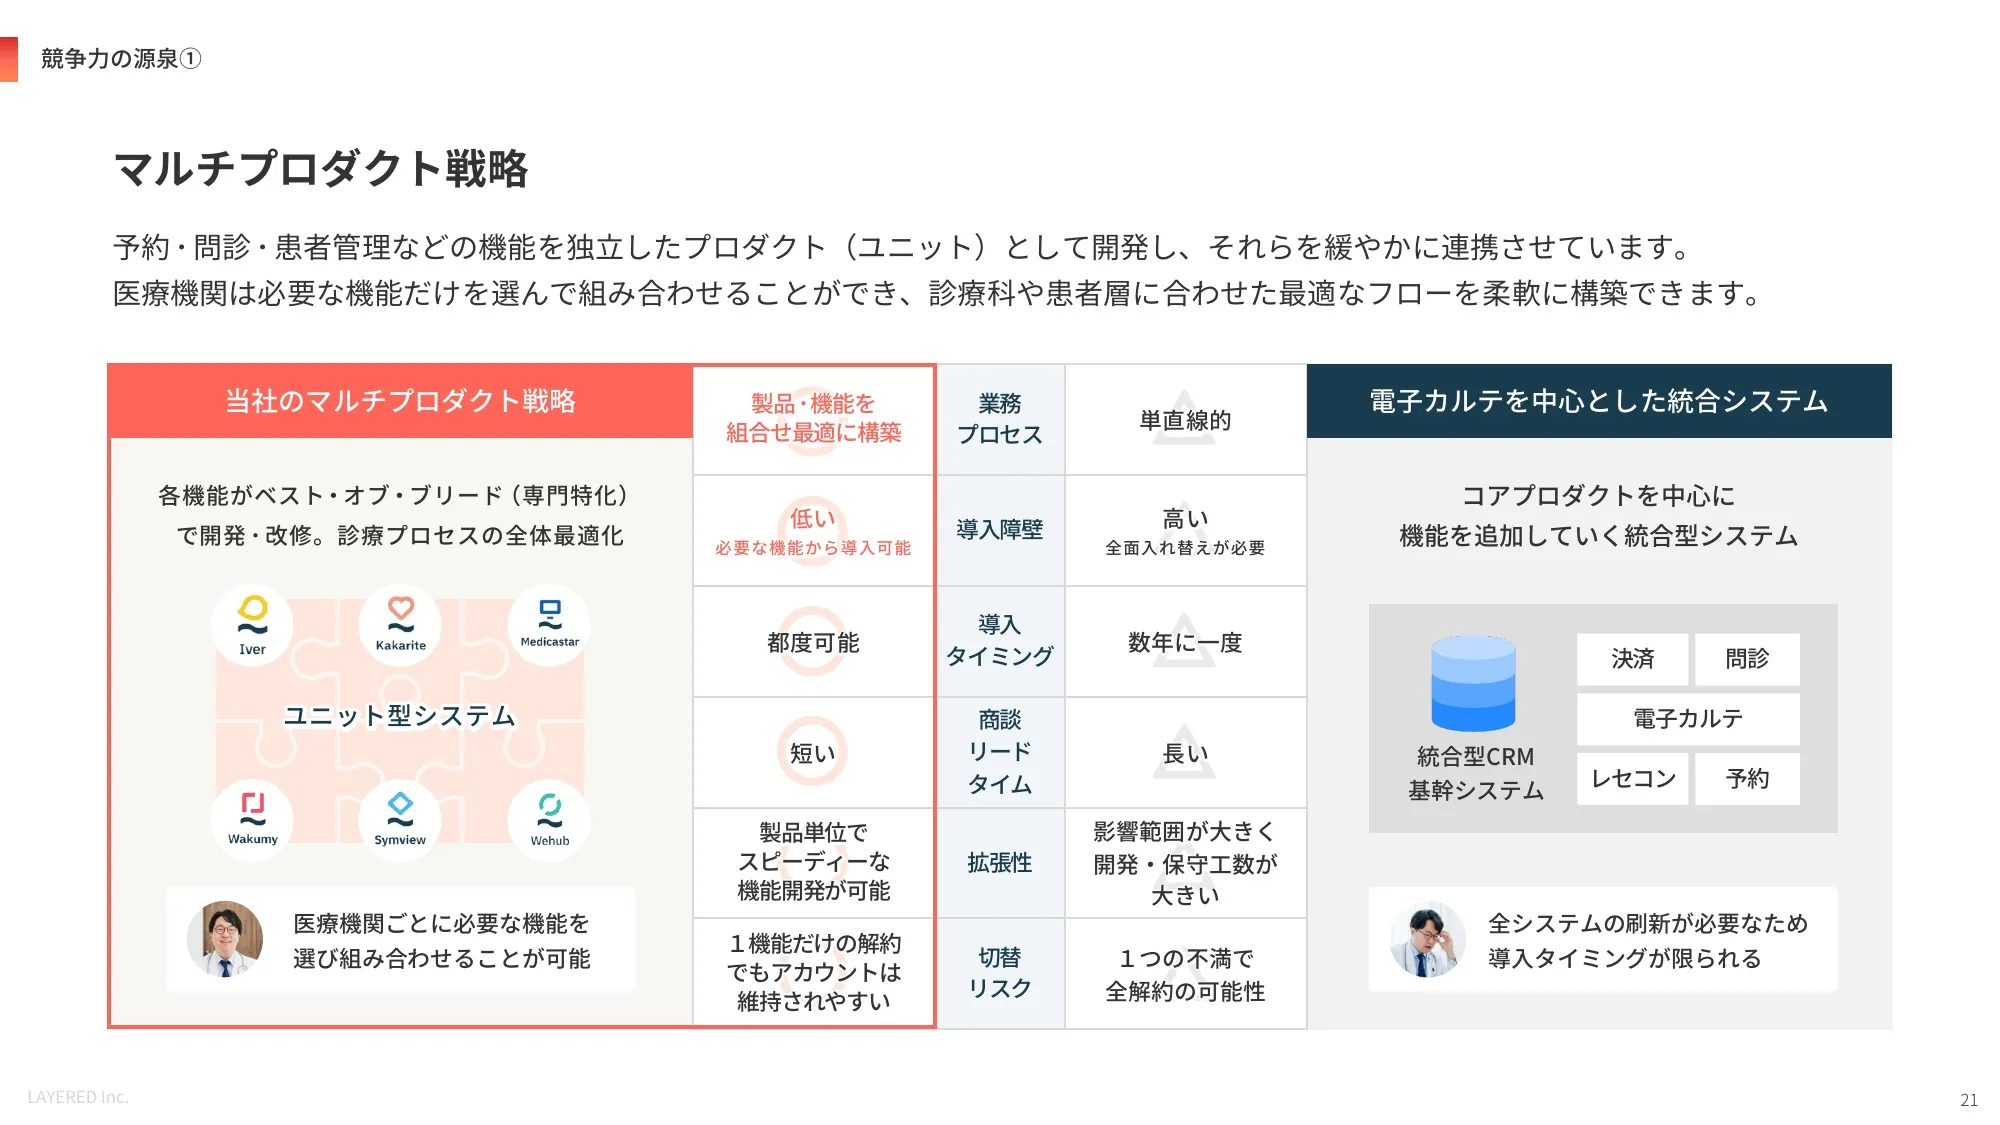Click the 短い cell
Screen dimensions: 2000x1125
[x=814, y=752]
